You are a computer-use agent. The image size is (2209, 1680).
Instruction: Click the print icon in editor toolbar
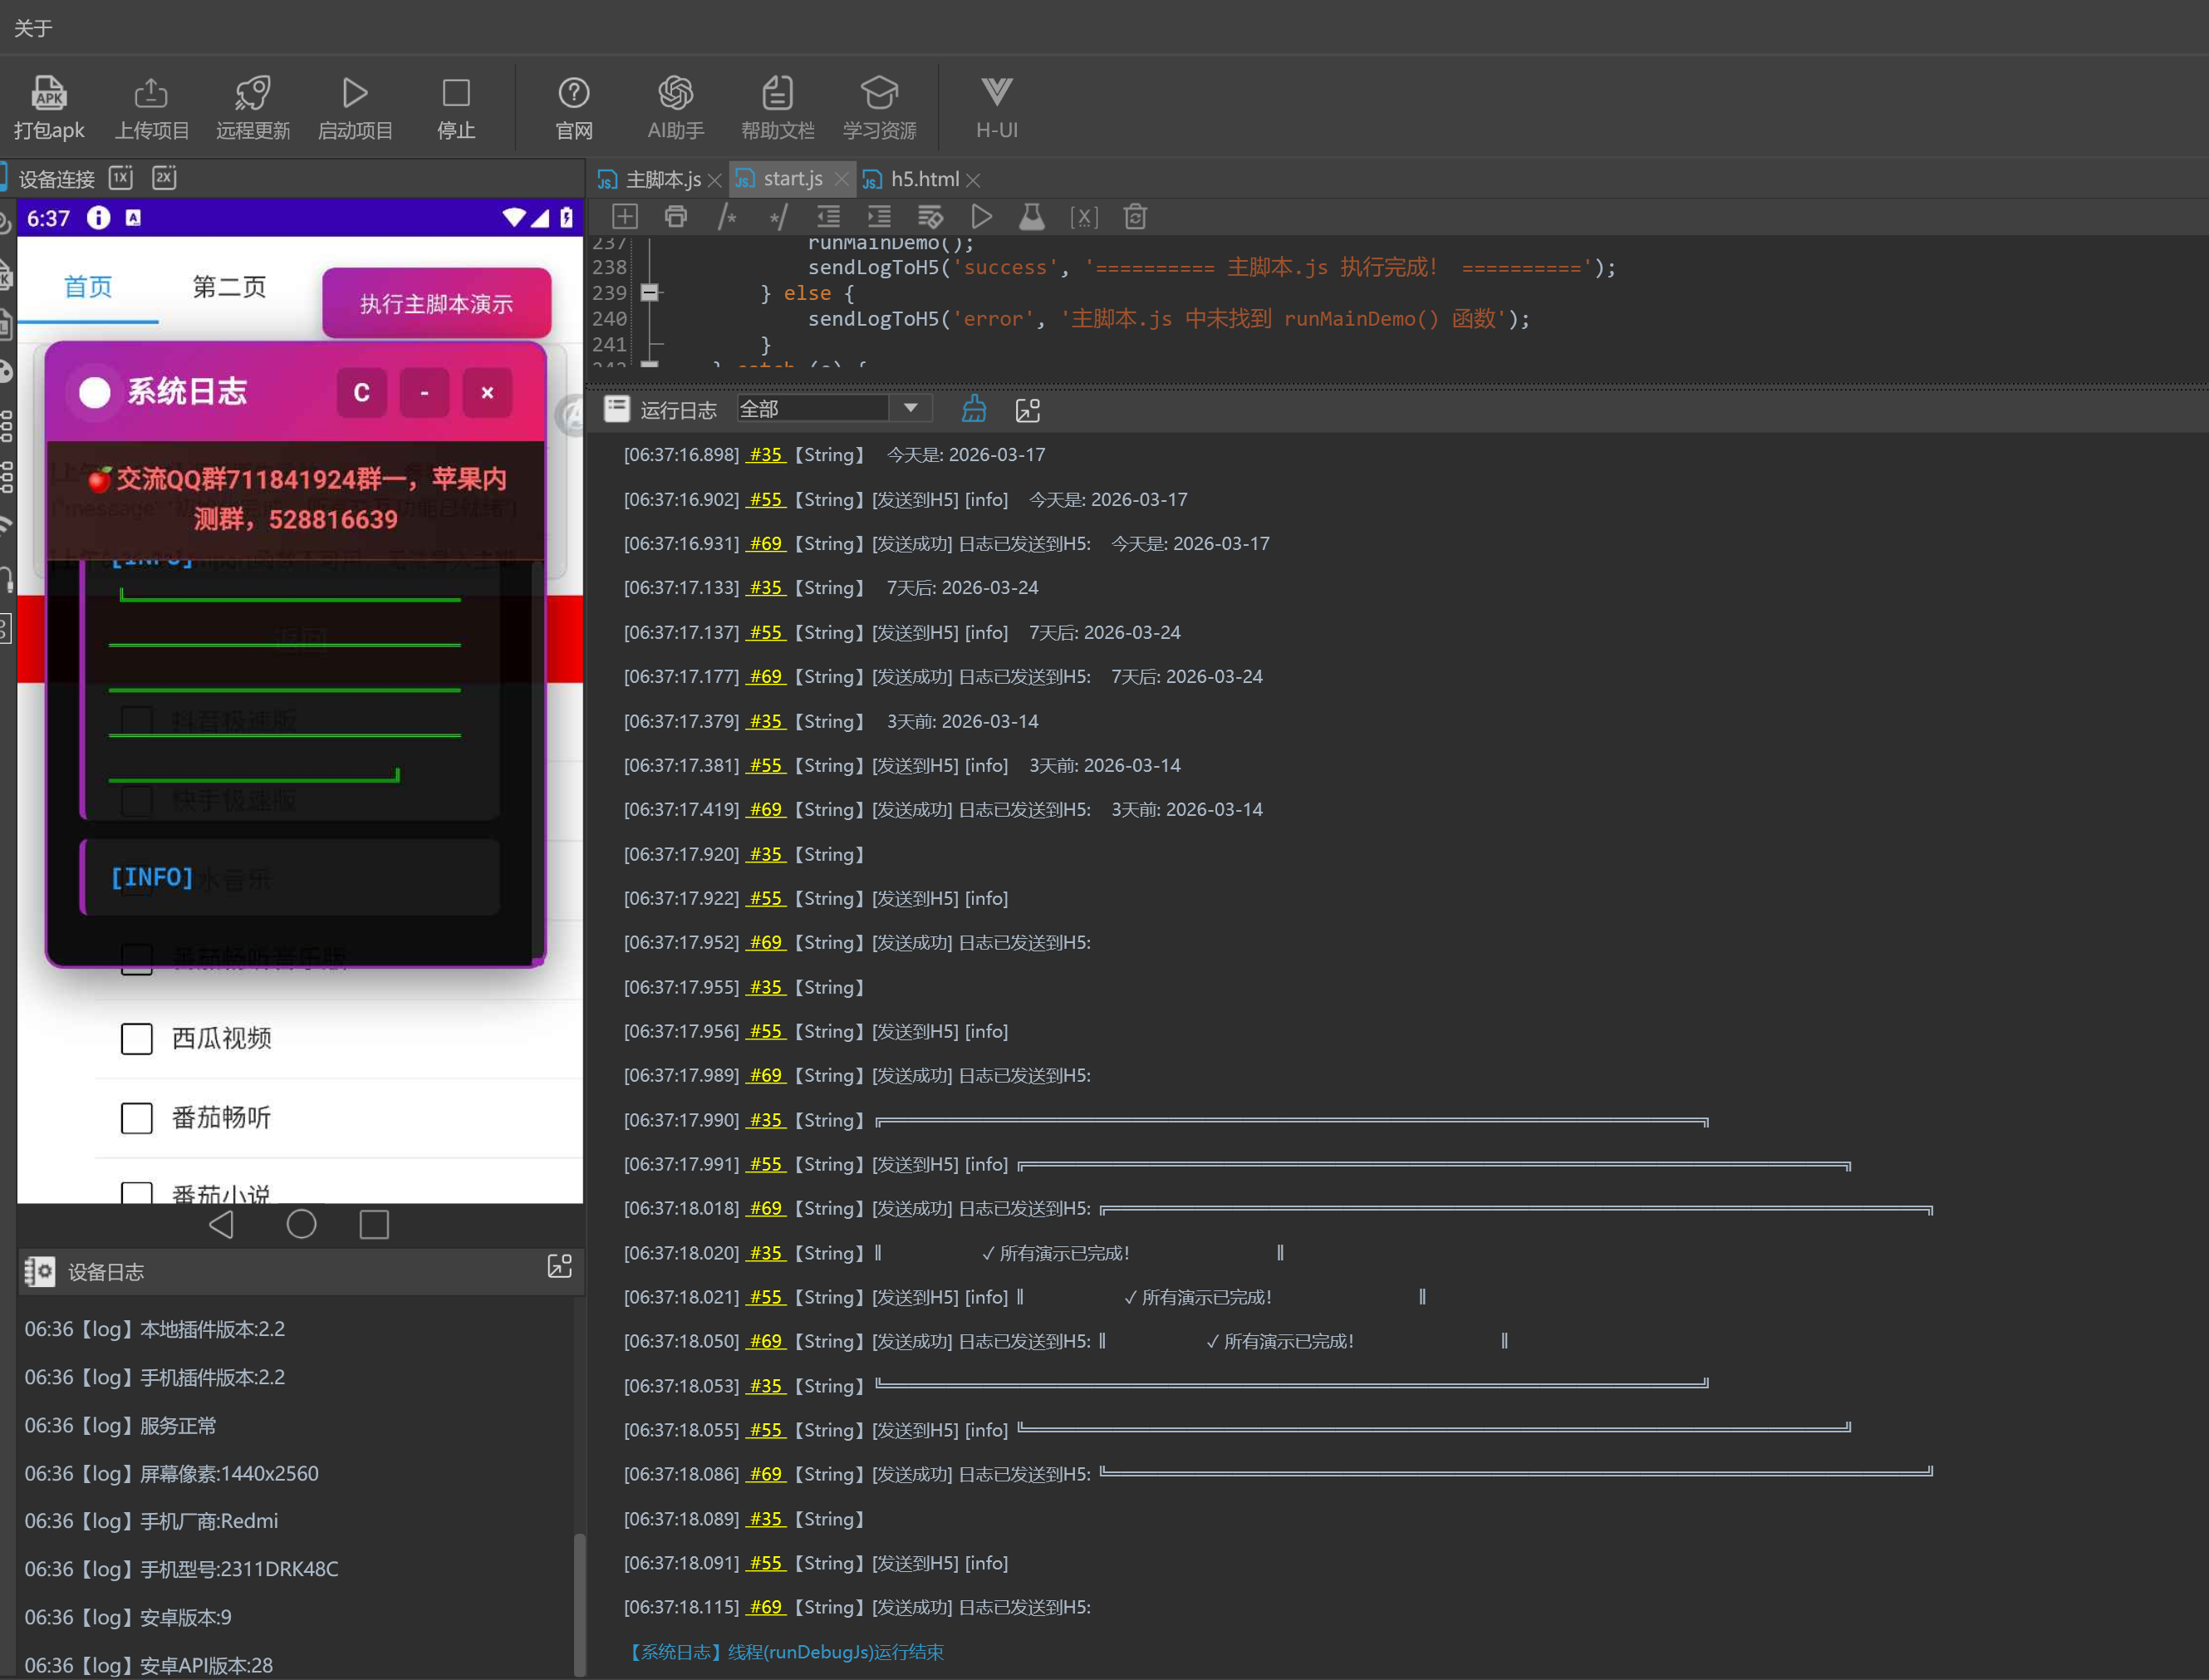point(676,217)
